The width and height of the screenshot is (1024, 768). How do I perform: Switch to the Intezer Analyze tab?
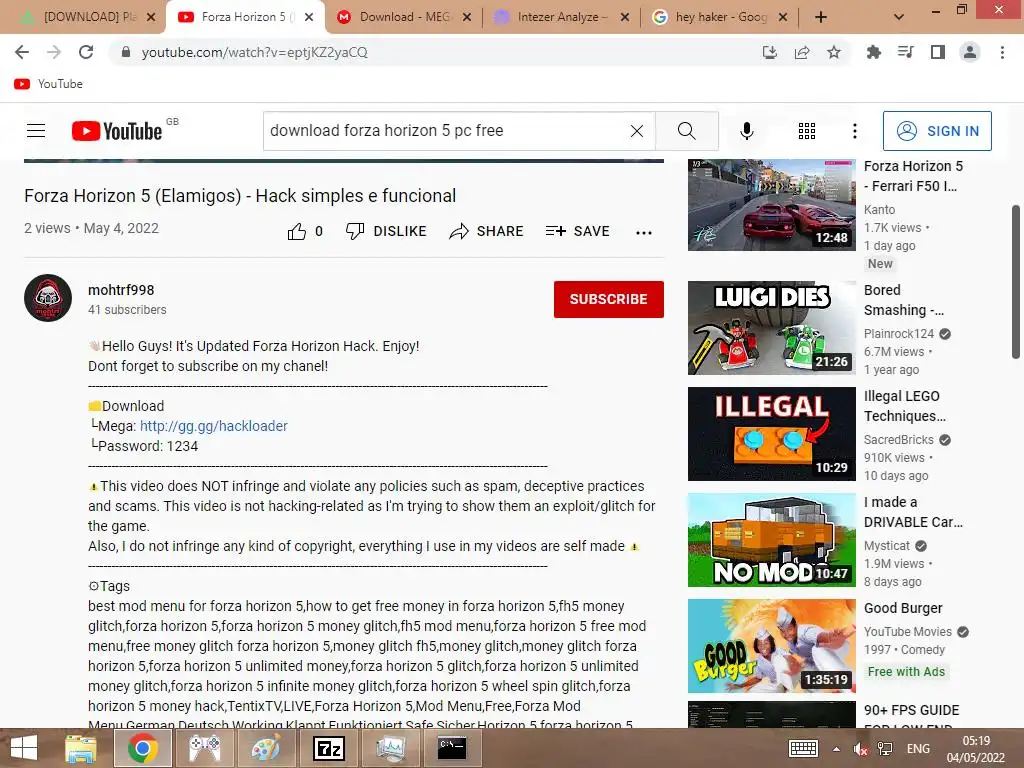click(x=562, y=17)
